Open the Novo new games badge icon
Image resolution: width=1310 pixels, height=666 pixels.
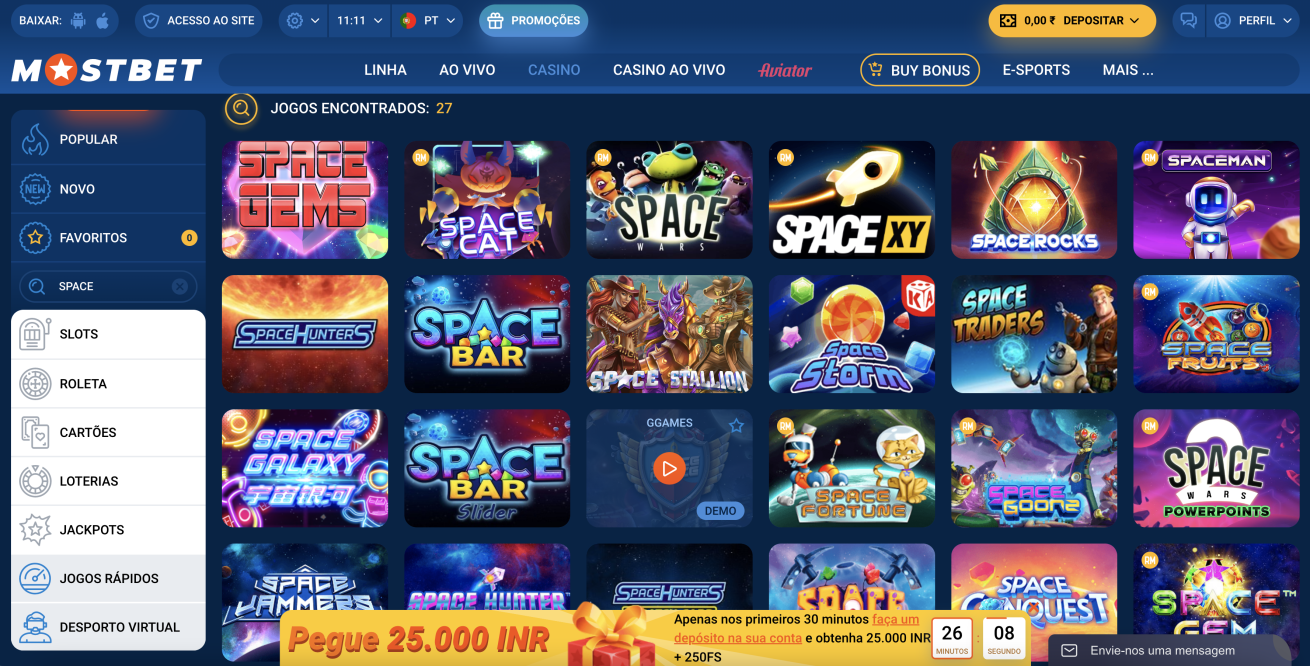35,189
